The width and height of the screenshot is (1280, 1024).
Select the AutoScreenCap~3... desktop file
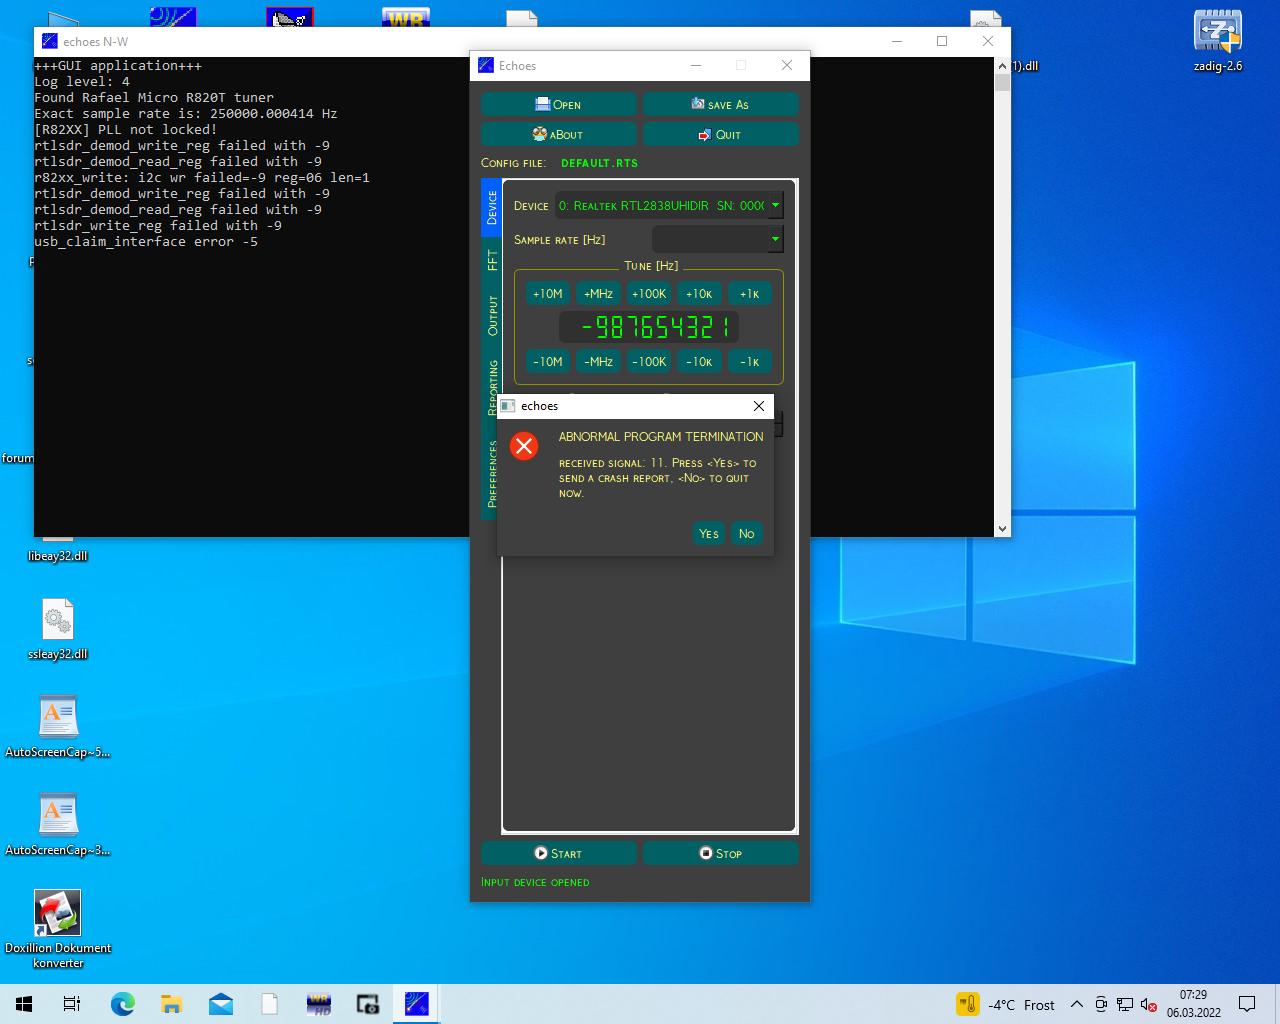pos(58,825)
